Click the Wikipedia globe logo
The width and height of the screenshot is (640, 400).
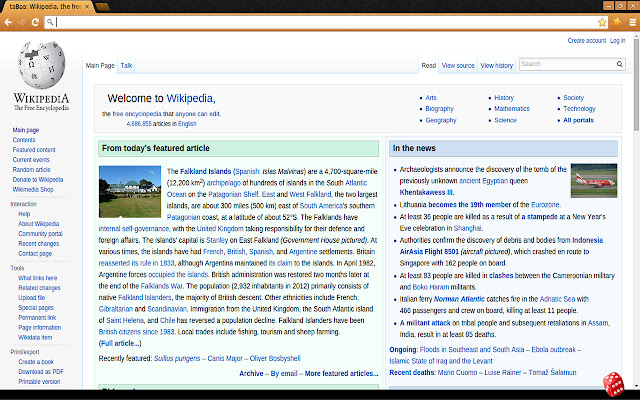(42, 65)
